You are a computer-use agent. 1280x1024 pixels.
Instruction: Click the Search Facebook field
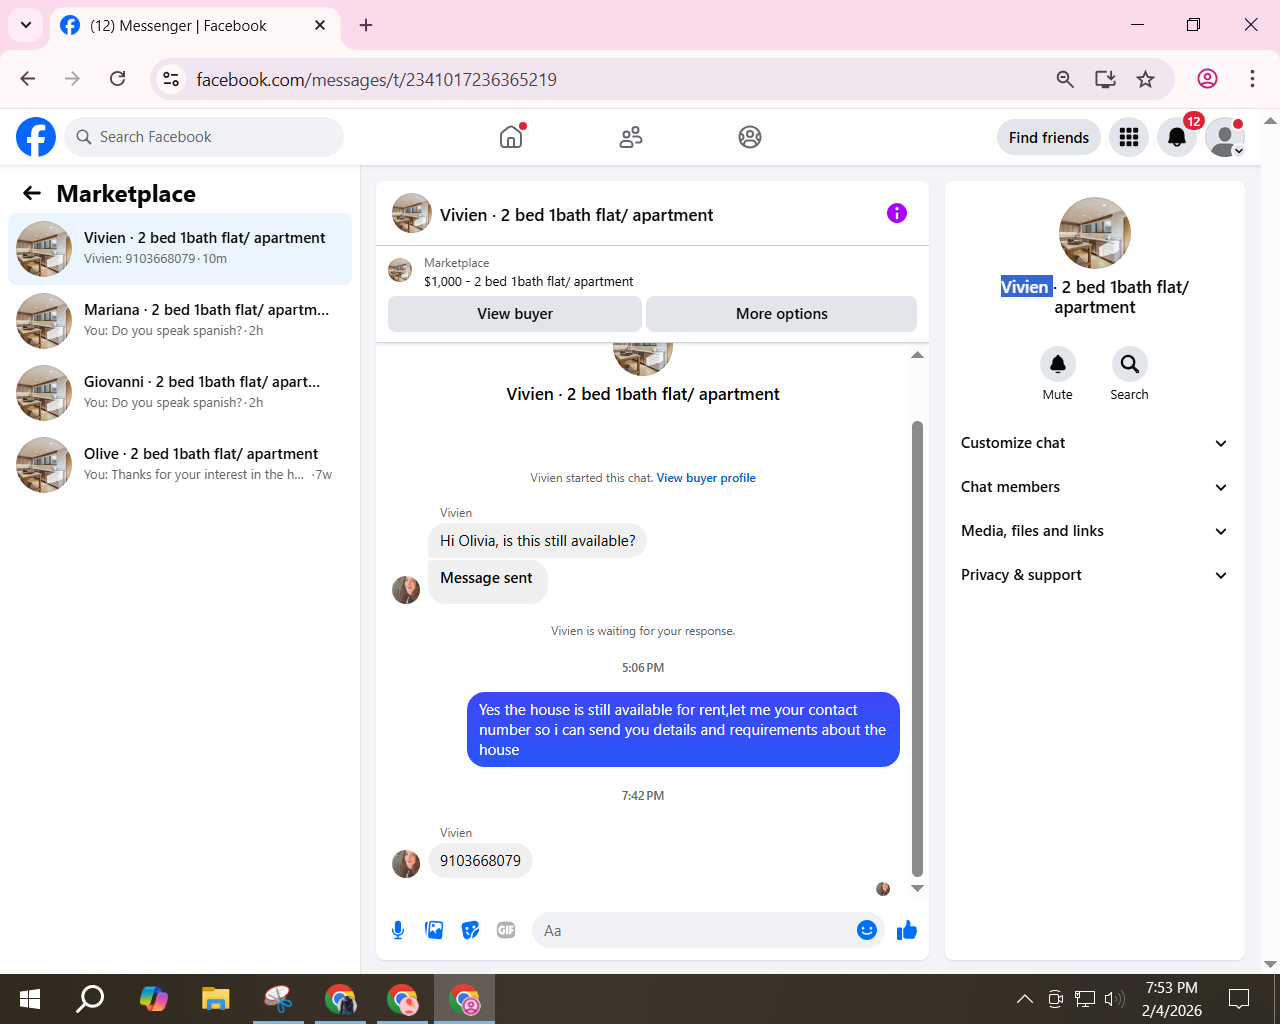click(204, 137)
